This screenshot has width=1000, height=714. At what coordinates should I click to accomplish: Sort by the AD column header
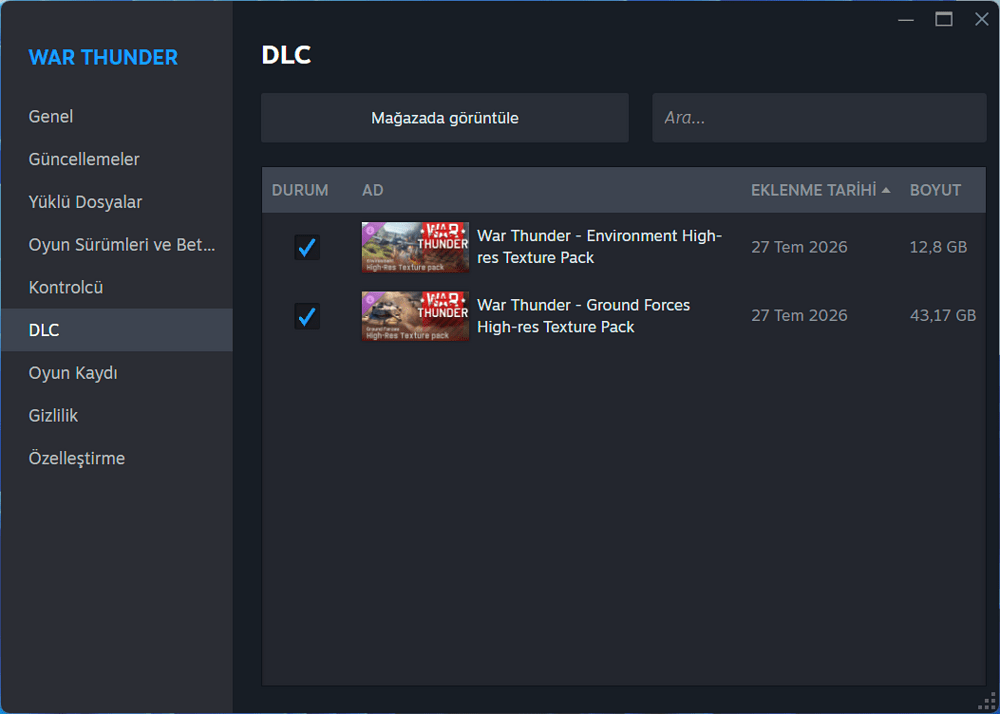click(372, 190)
